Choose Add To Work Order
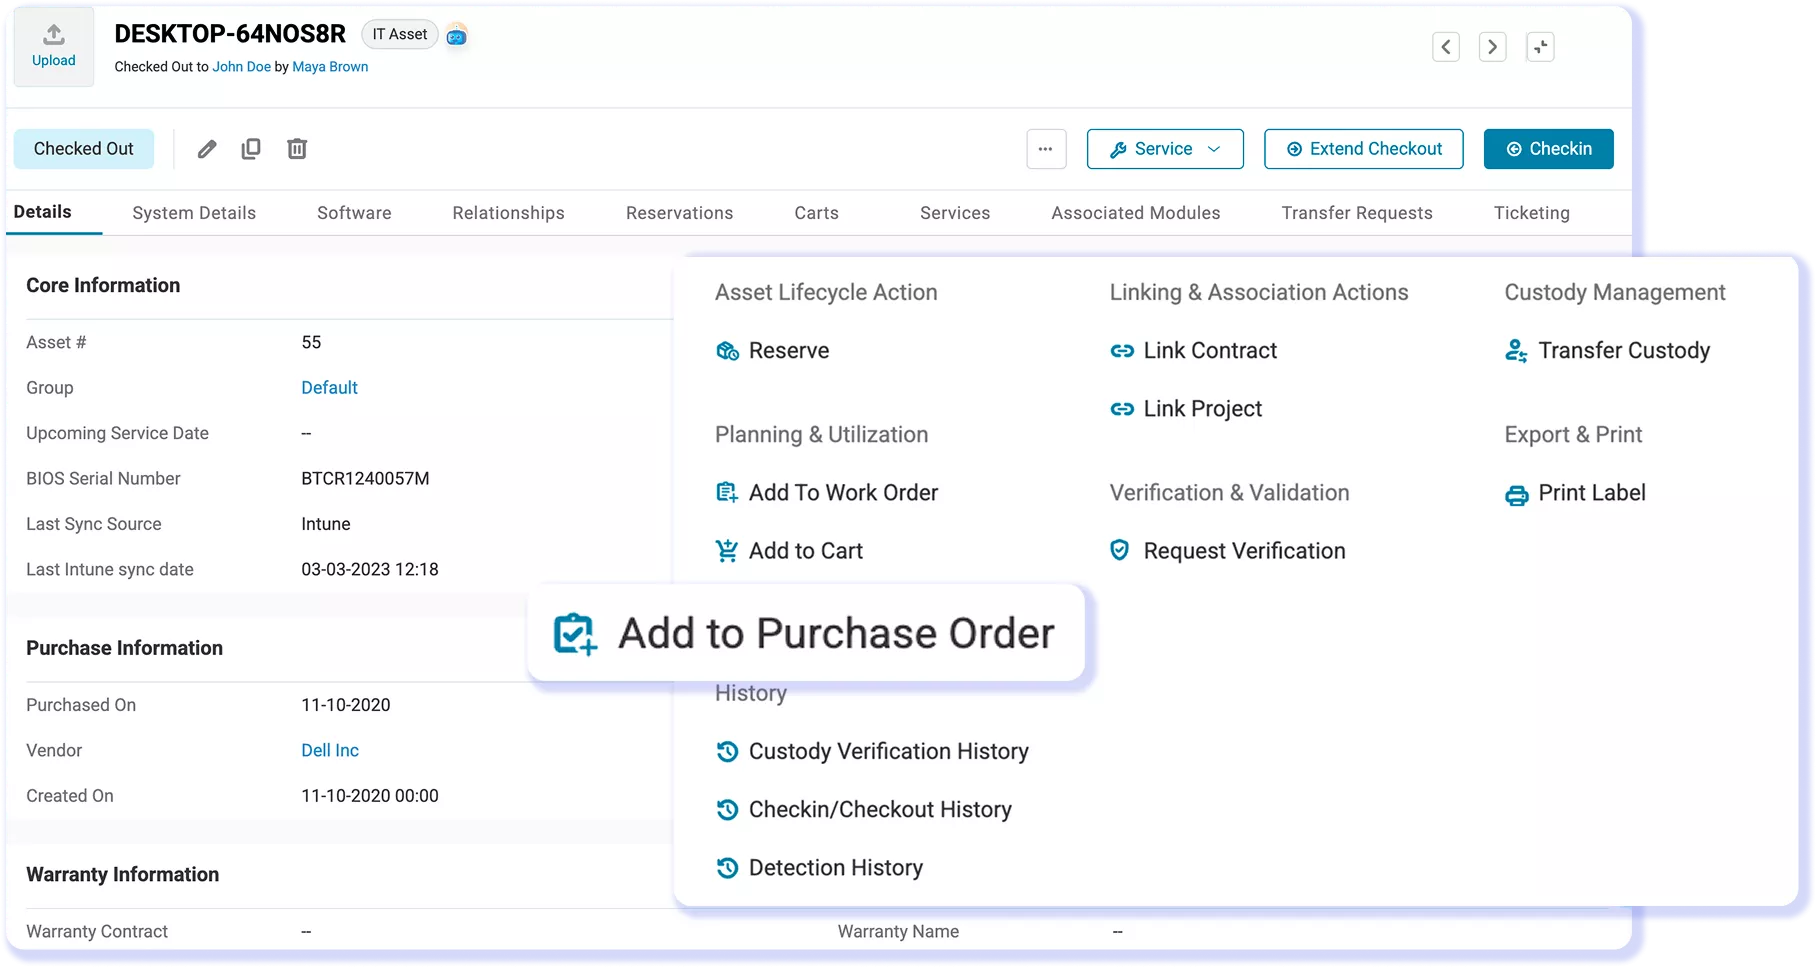 pos(827,493)
